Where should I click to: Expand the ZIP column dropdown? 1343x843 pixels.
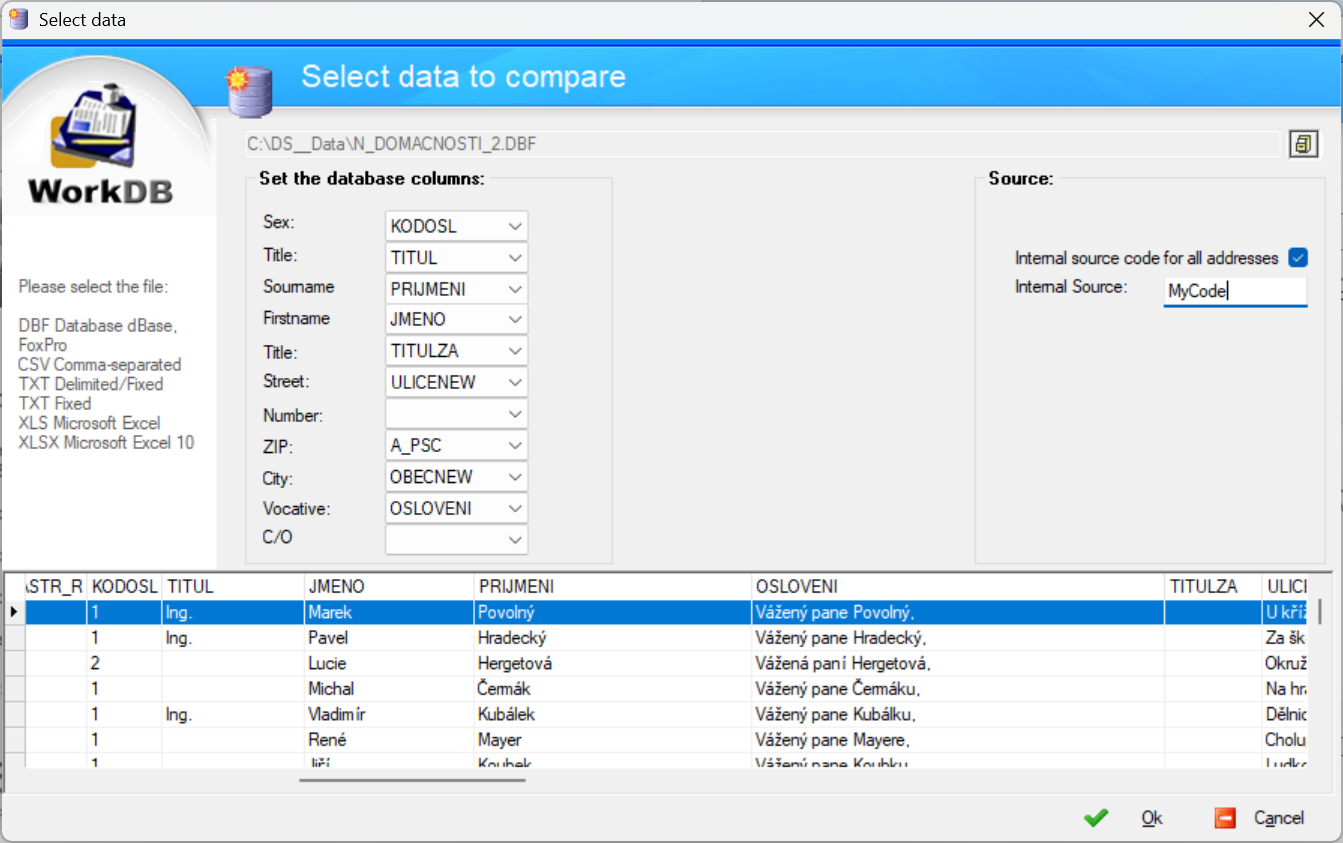515,445
